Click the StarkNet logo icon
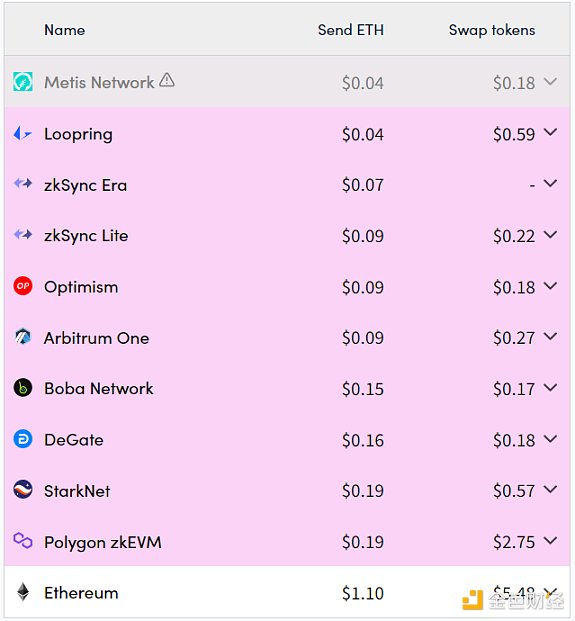Viewport: 575px width, 621px height. (x=23, y=490)
